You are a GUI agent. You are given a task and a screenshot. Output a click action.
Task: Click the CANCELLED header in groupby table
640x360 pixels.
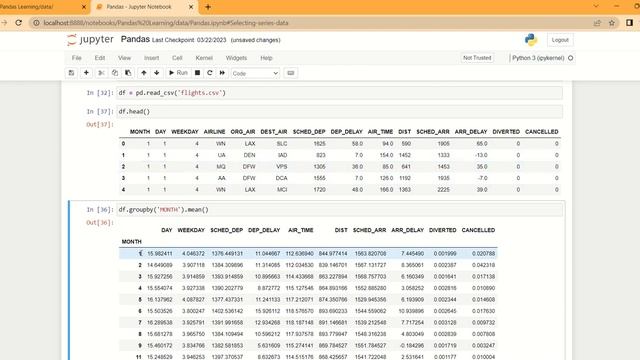tap(478, 230)
